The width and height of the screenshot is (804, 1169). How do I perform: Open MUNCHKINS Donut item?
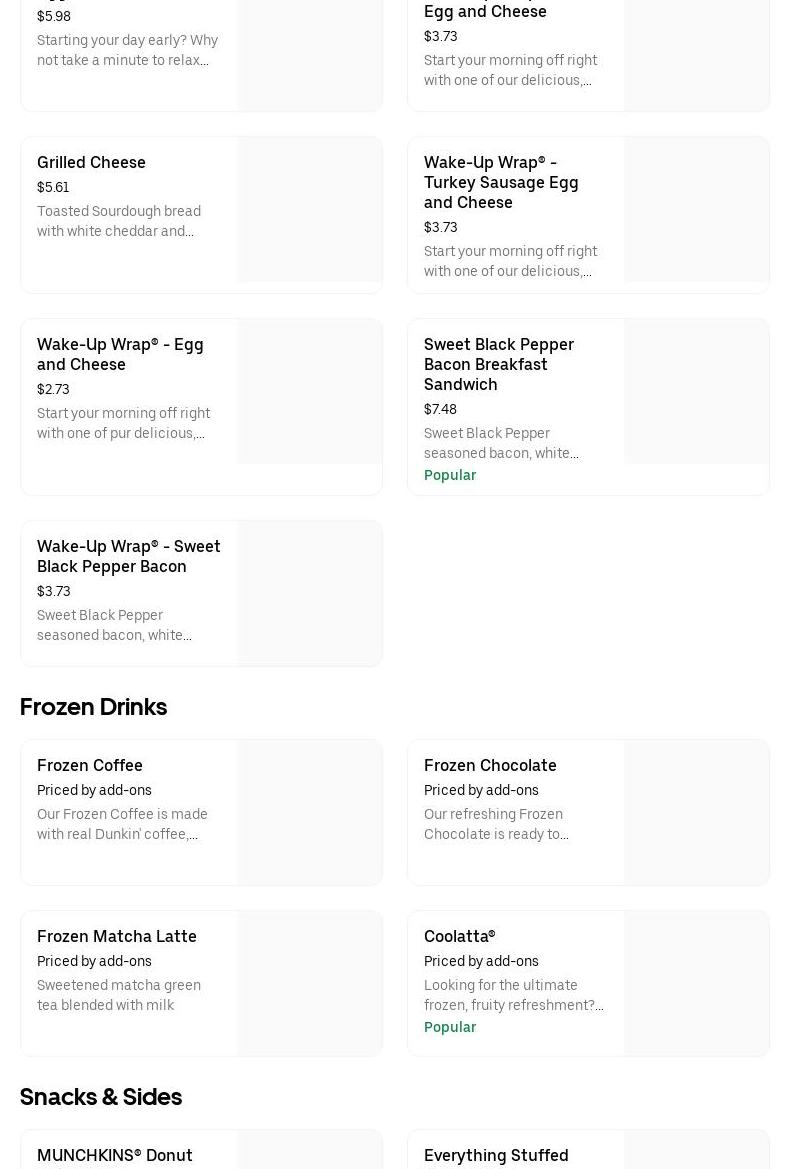[x=115, y=1155]
